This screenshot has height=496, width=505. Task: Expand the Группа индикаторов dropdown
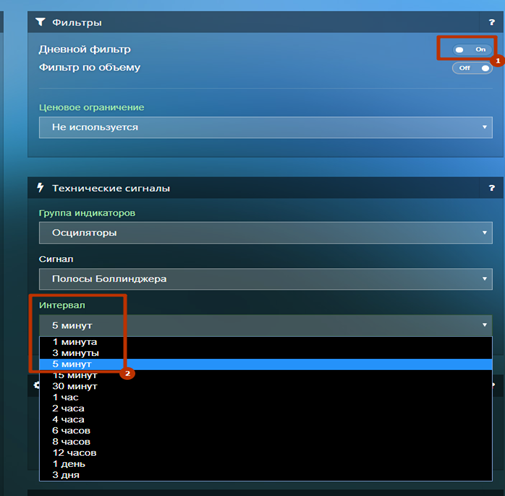click(266, 233)
